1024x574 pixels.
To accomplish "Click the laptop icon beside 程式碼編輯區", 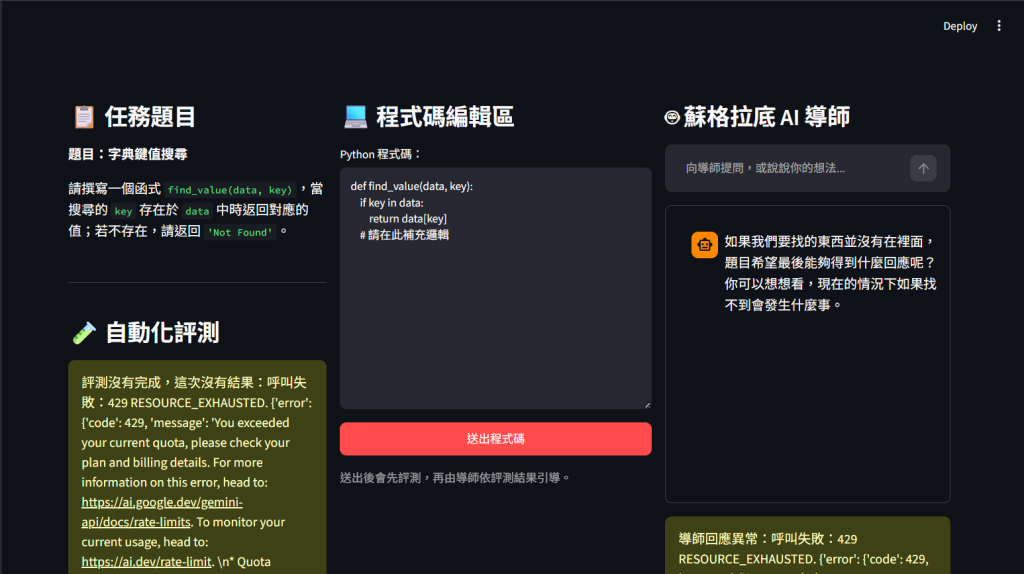I will 355,117.
